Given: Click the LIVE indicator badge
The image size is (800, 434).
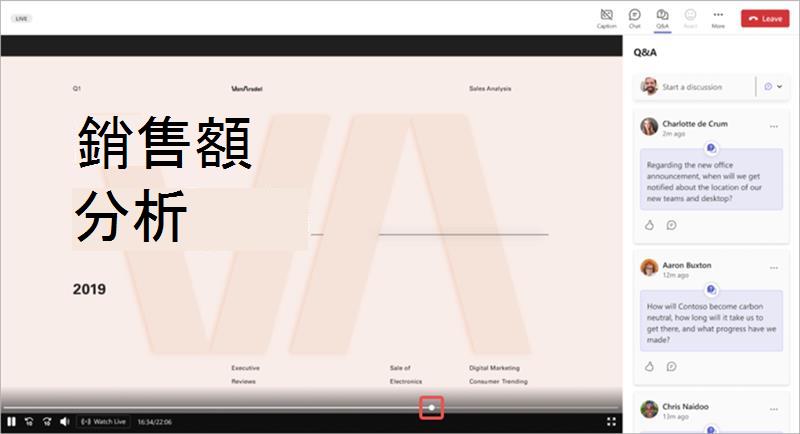Looking at the screenshot, I should tap(21, 19).
